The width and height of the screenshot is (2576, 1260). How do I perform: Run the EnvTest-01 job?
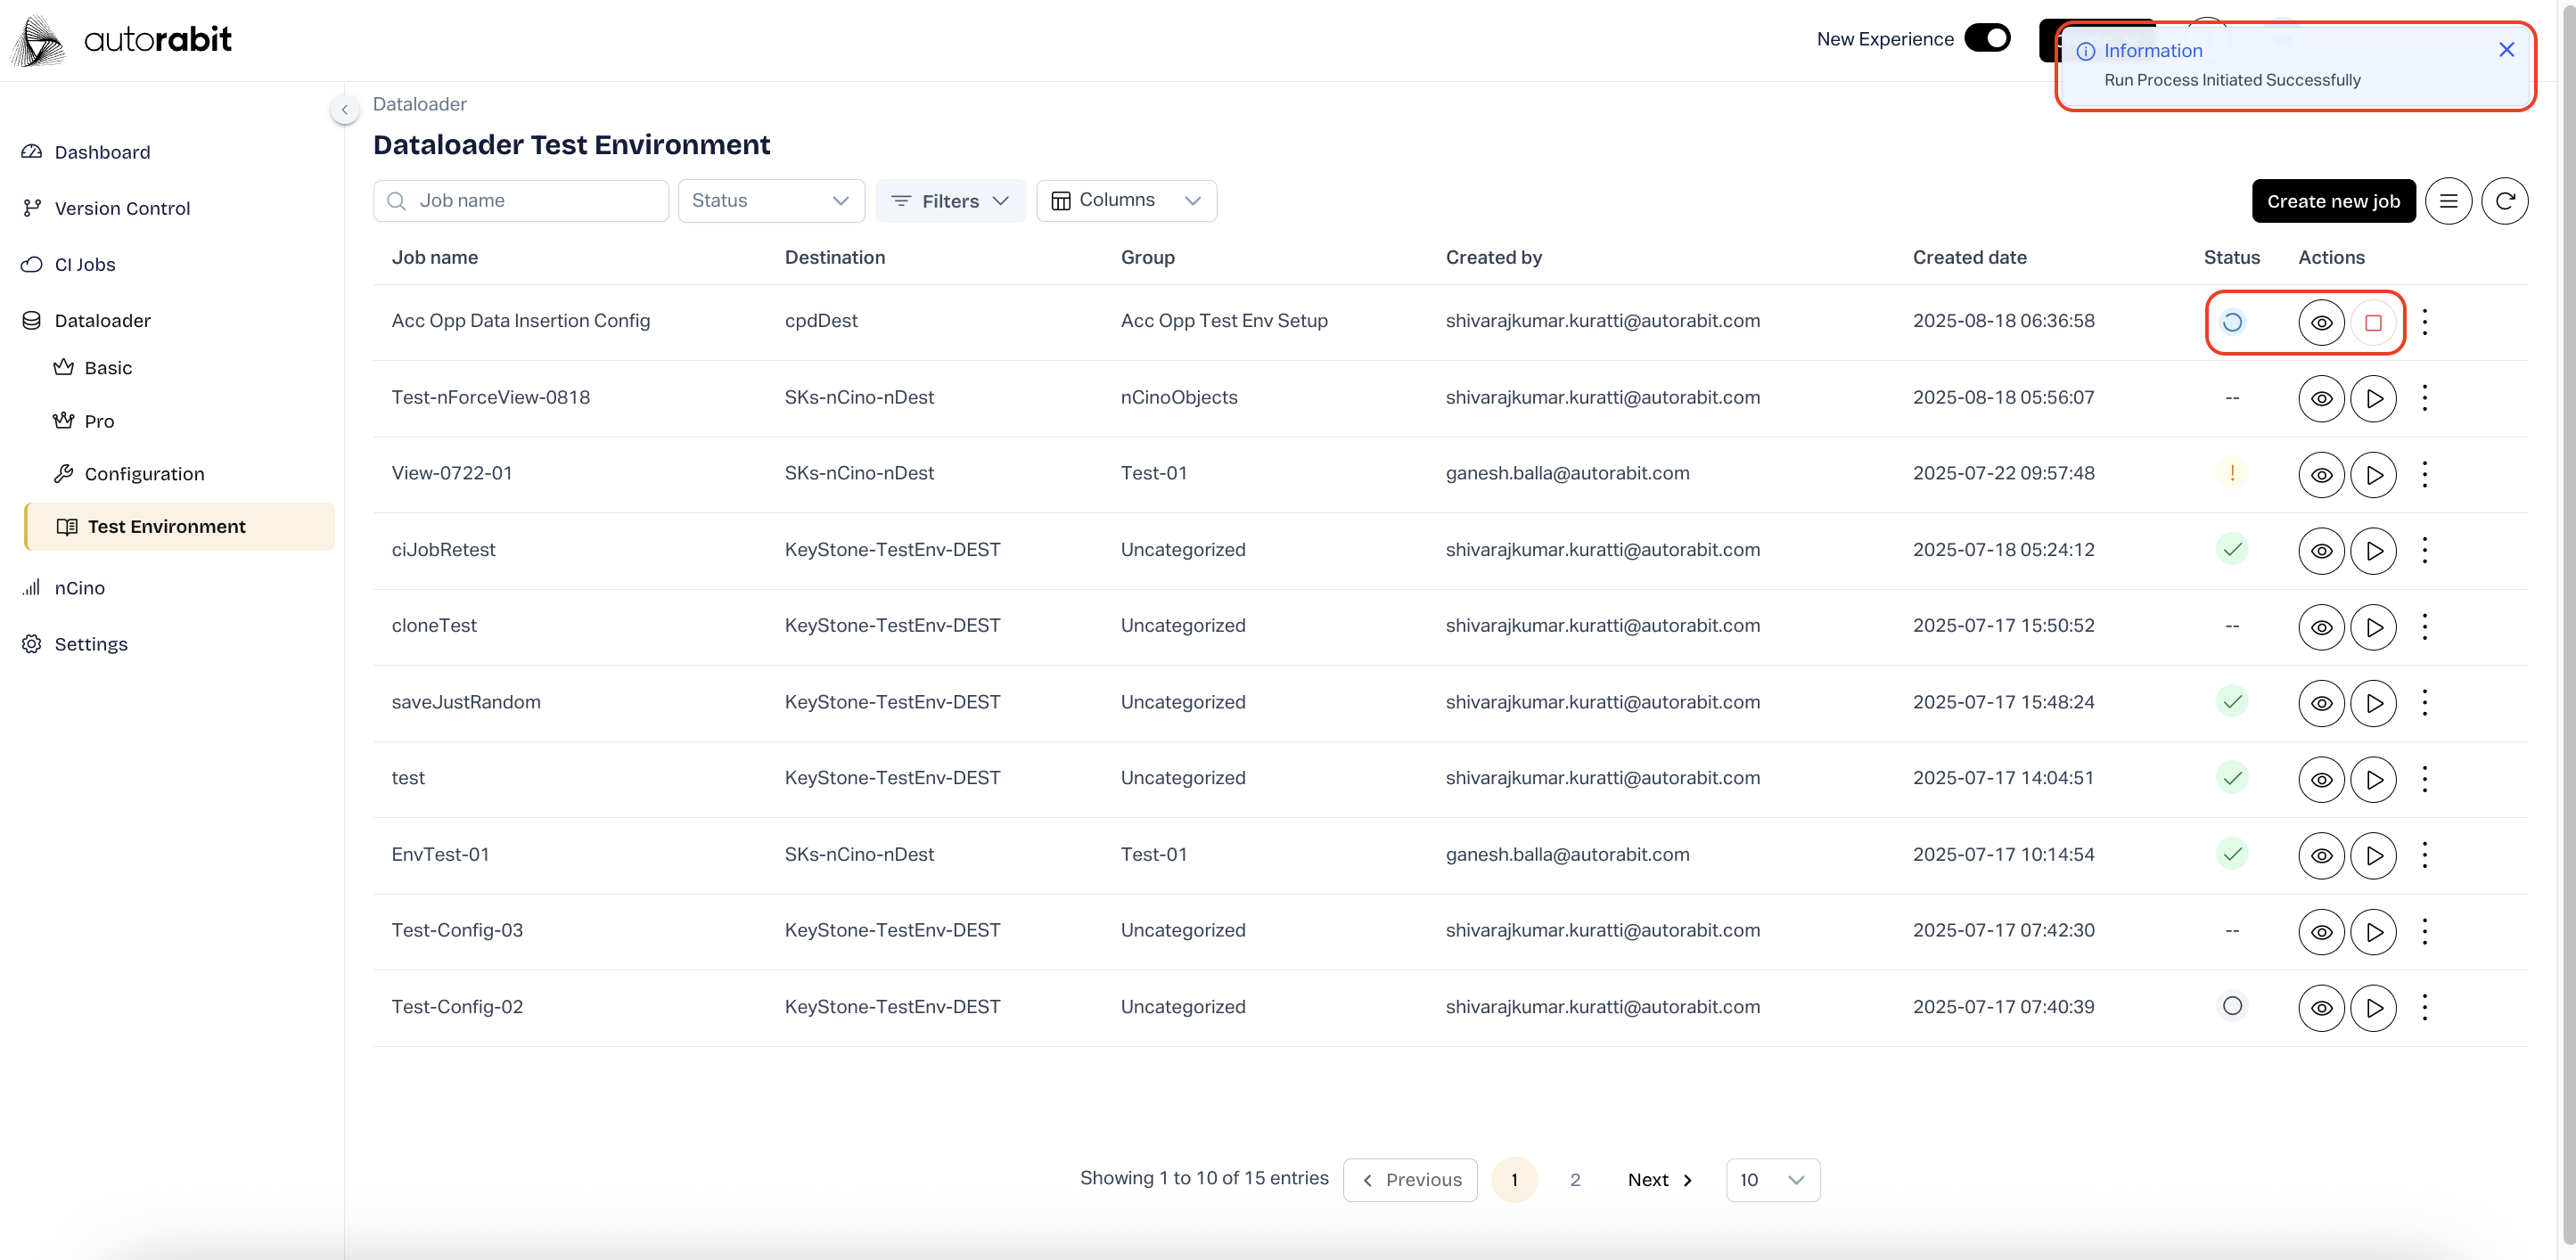coord(2373,855)
